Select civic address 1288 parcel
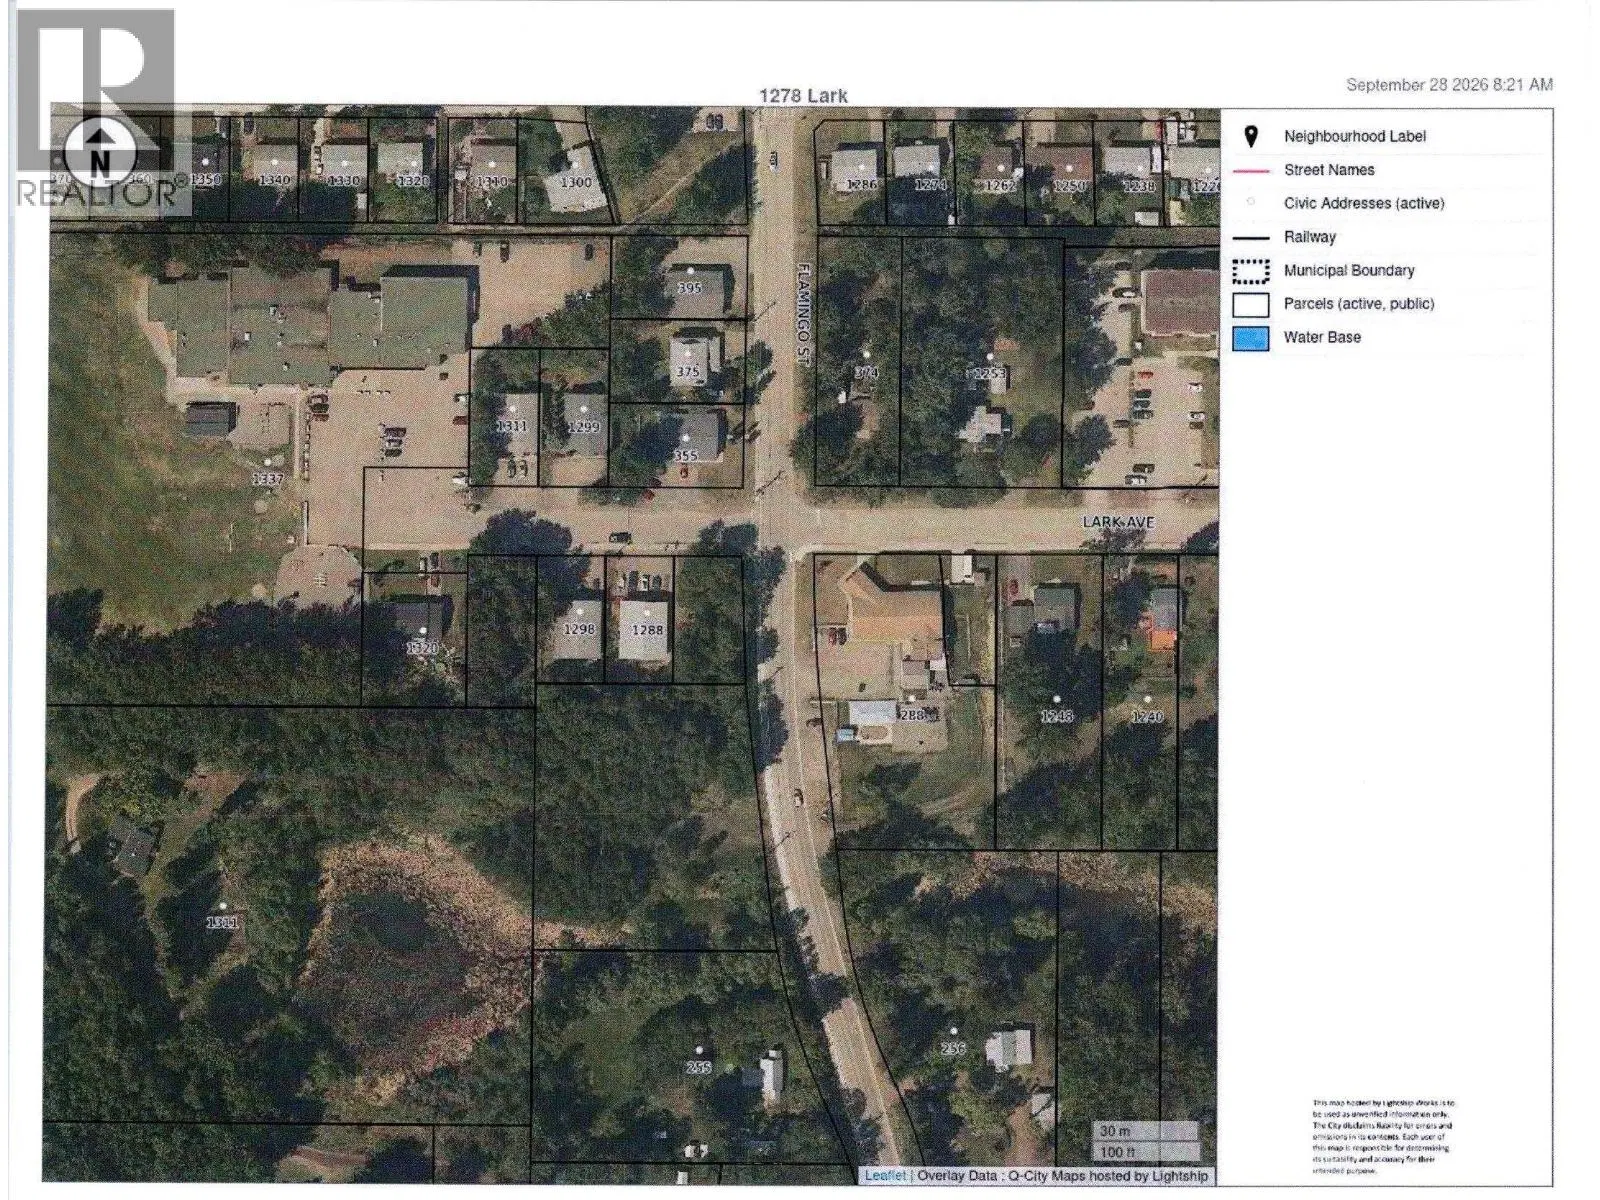This screenshot has width=1600, height=1200. point(647,630)
